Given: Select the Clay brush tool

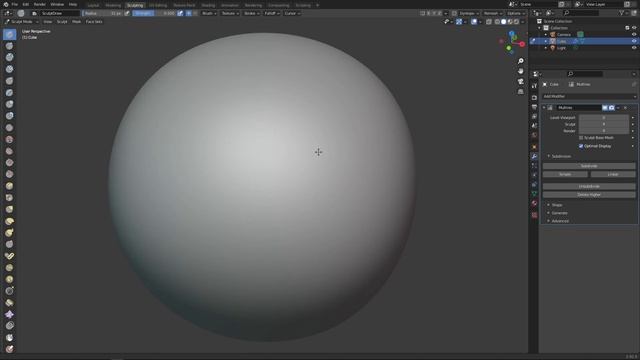Looking at the screenshot, I should pyautogui.click(x=9, y=58).
